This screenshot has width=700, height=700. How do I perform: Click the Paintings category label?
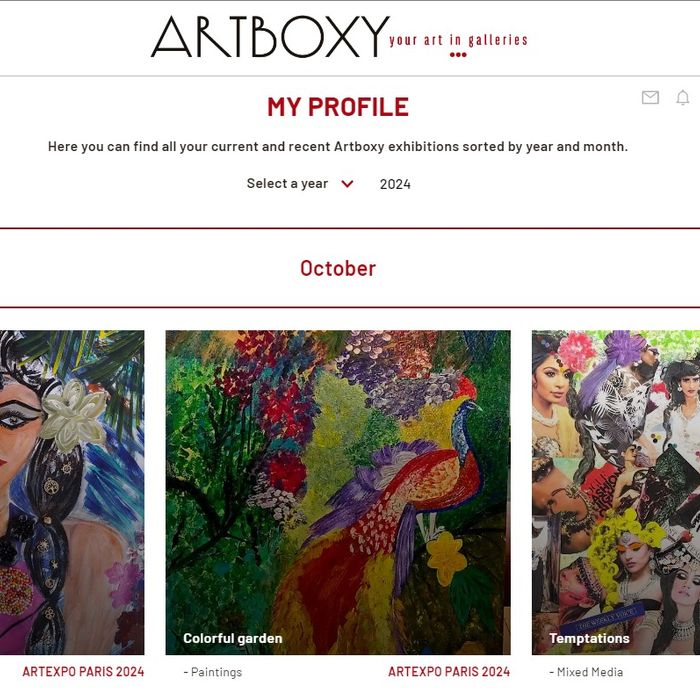click(213, 672)
